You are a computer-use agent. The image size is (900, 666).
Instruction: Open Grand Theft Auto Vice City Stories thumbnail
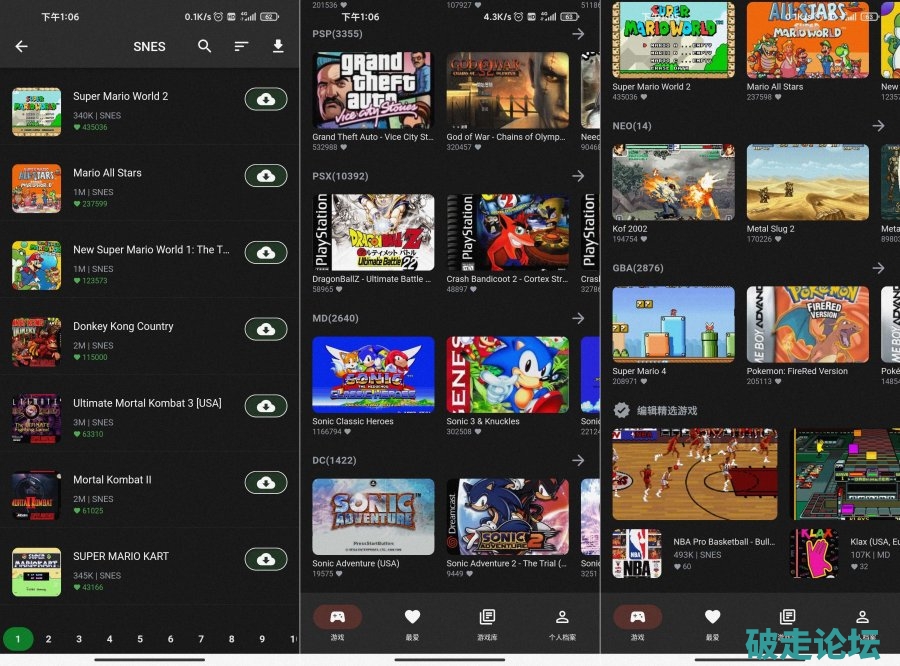click(373, 90)
